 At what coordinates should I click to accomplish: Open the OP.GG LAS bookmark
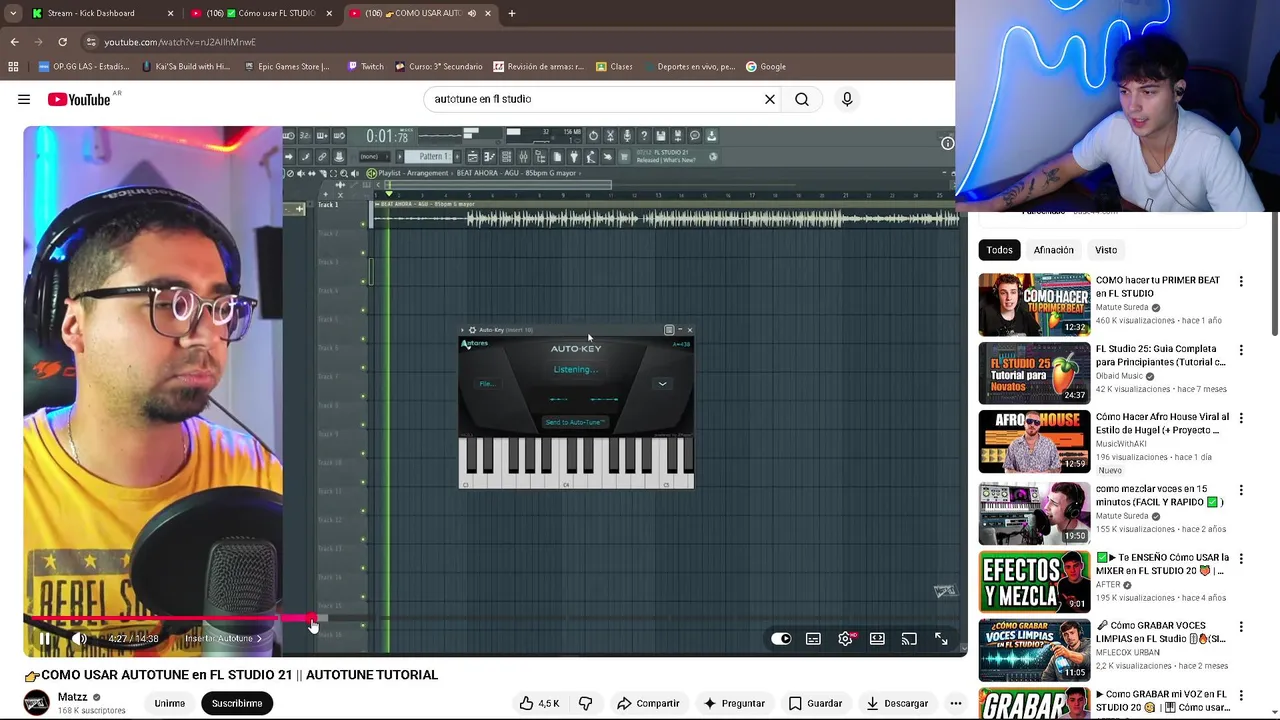point(84,67)
